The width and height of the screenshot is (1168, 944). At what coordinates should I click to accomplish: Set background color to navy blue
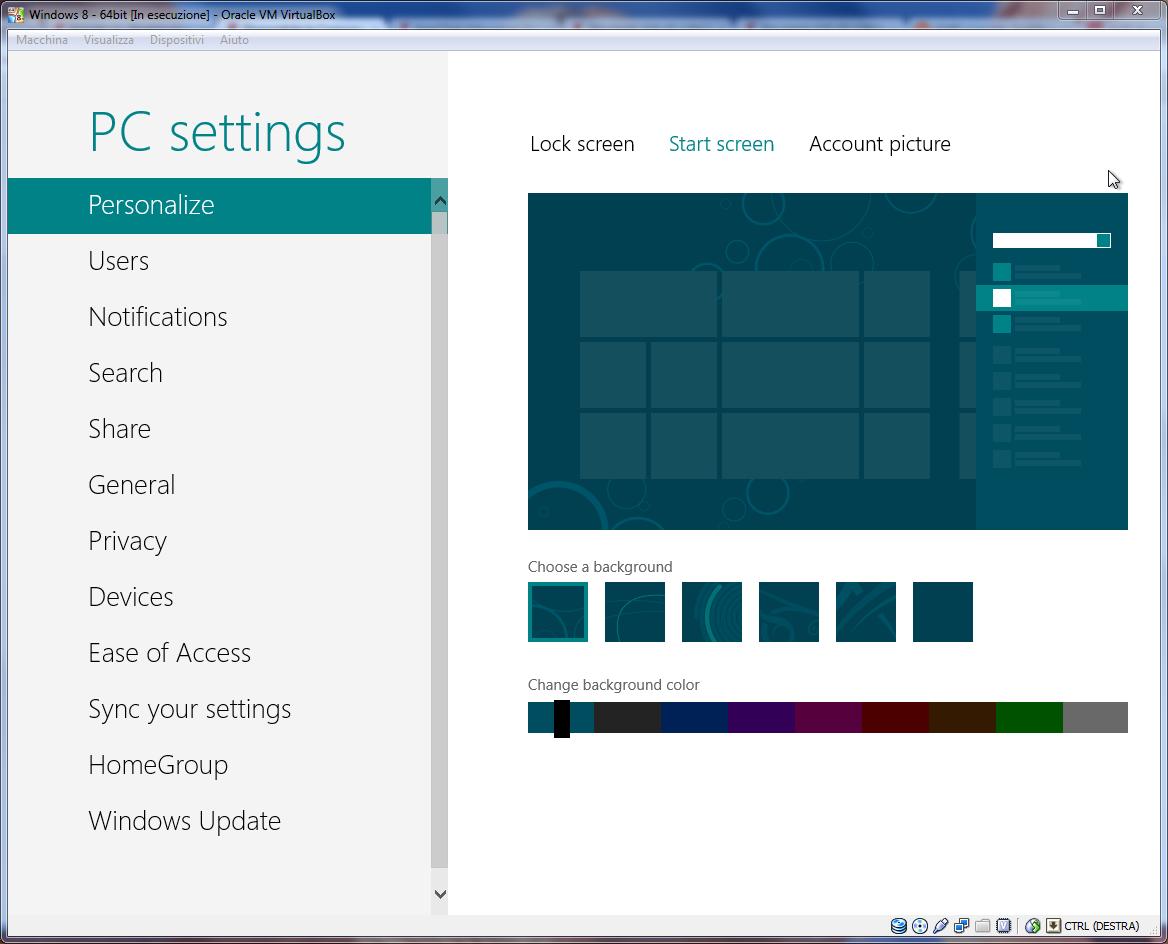(694, 717)
